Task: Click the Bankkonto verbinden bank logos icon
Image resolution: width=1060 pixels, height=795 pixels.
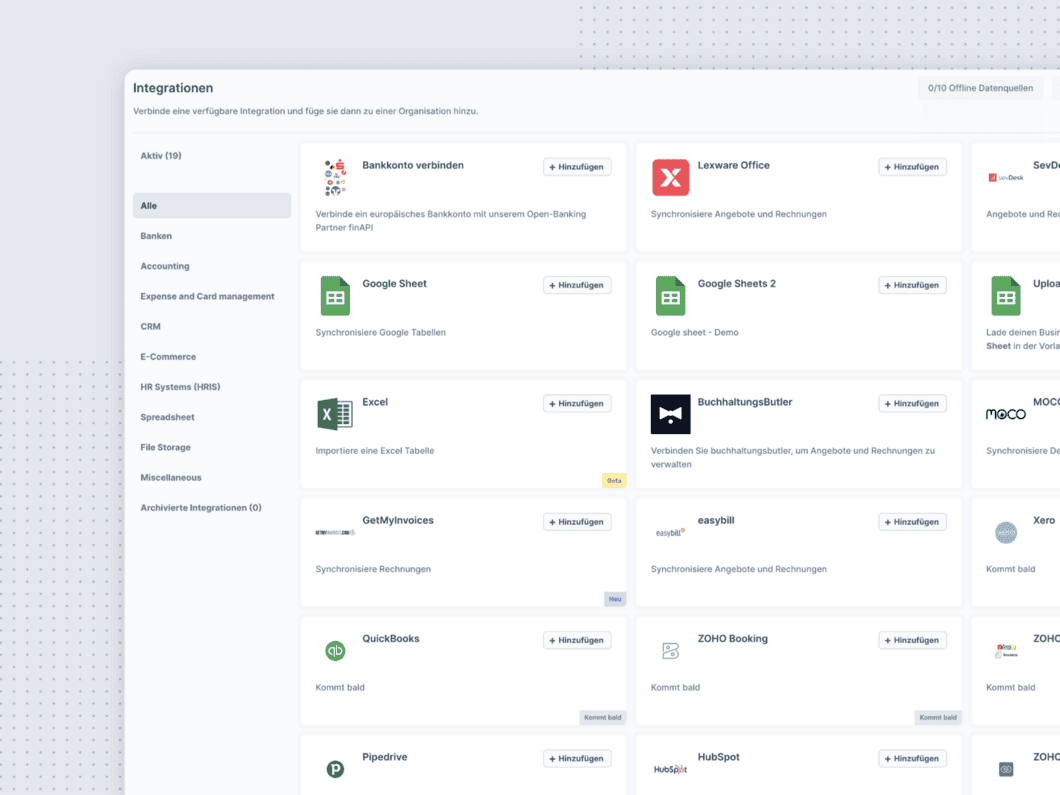Action: coord(335,178)
